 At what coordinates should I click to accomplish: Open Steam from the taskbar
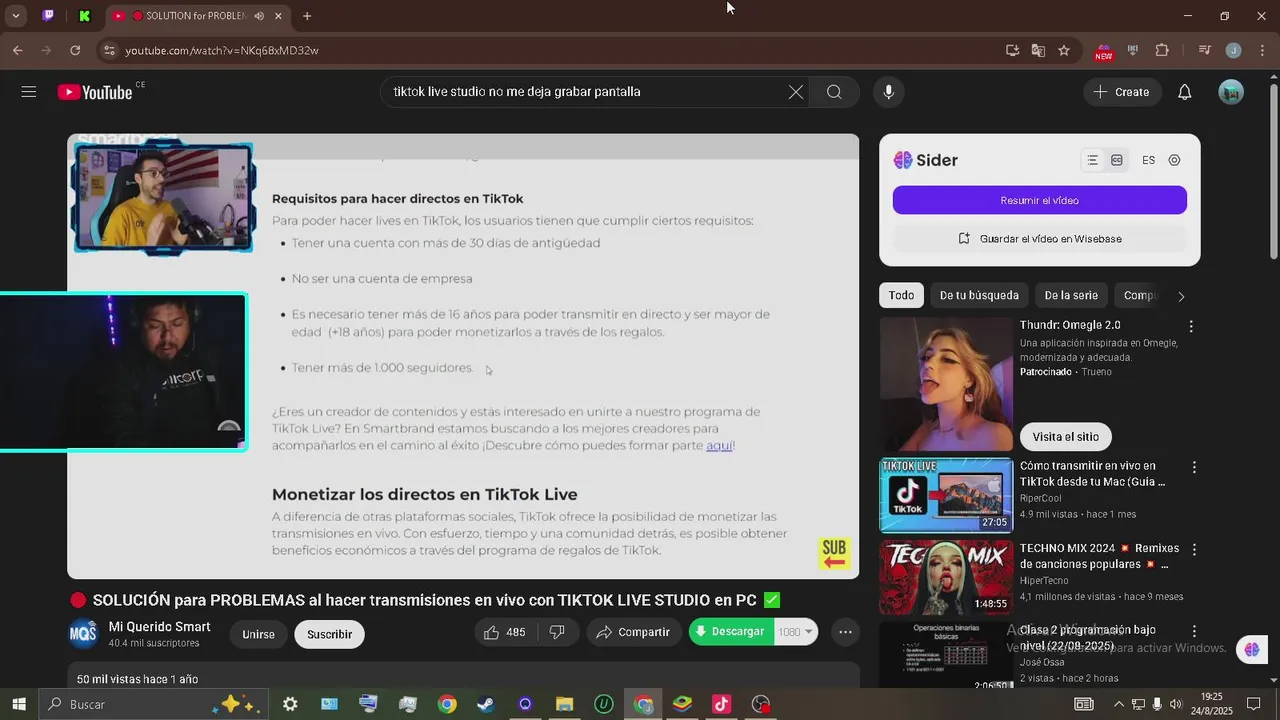pos(485,704)
